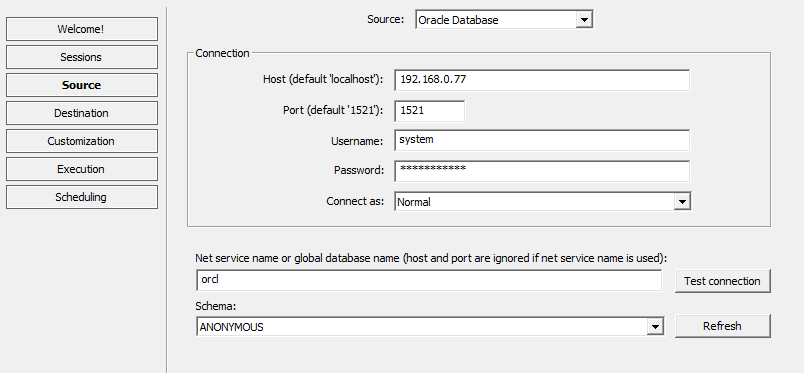Viewport: 804px width, 373px height.
Task: Refresh the schema list
Action: coord(722,326)
